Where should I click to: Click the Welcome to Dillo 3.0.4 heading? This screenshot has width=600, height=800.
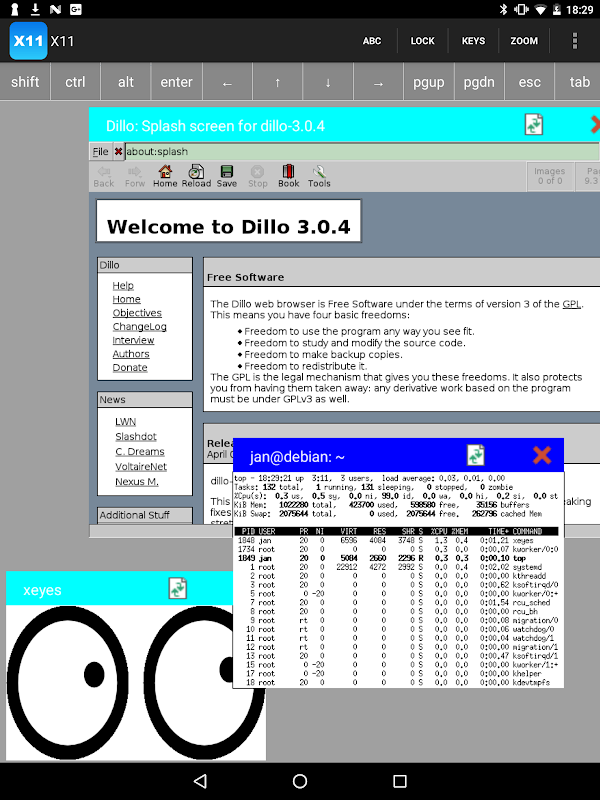pos(229,227)
